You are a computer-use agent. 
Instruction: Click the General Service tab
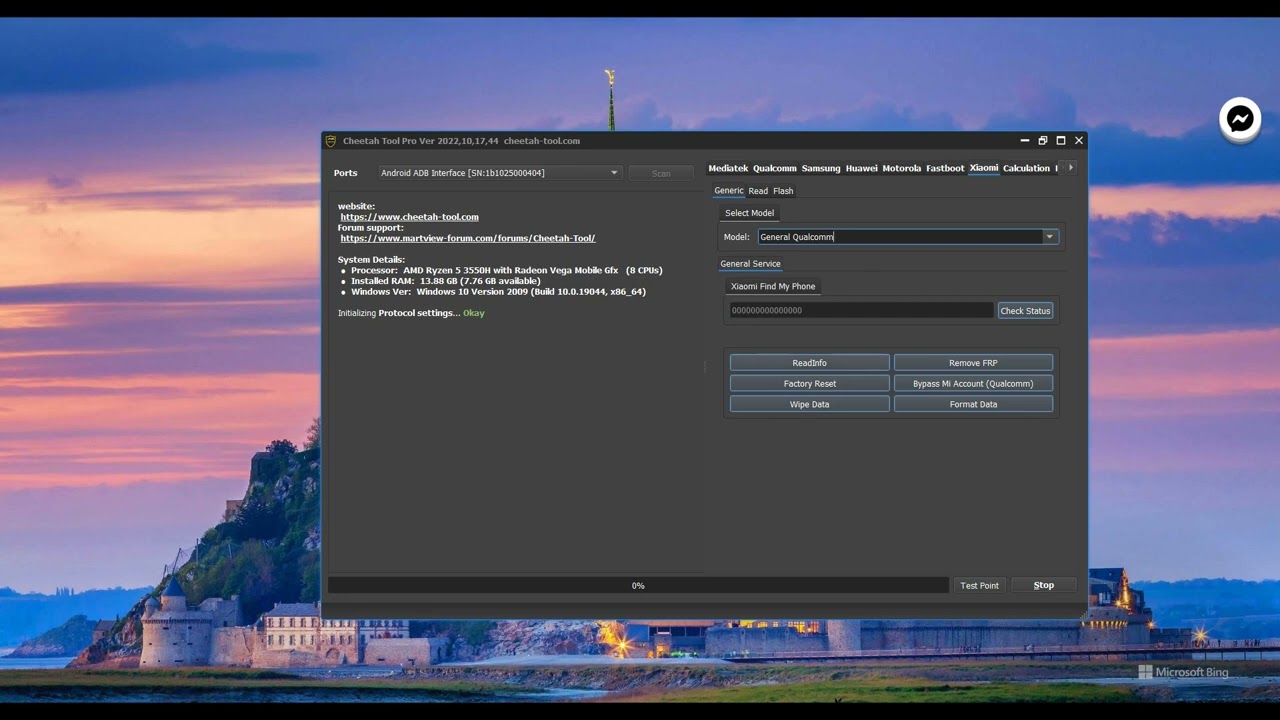[750, 264]
